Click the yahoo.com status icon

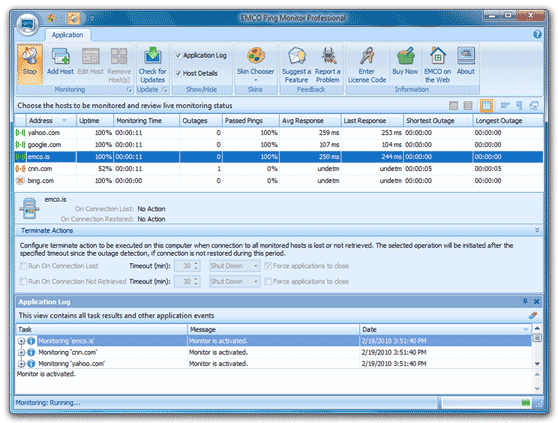click(x=20, y=133)
